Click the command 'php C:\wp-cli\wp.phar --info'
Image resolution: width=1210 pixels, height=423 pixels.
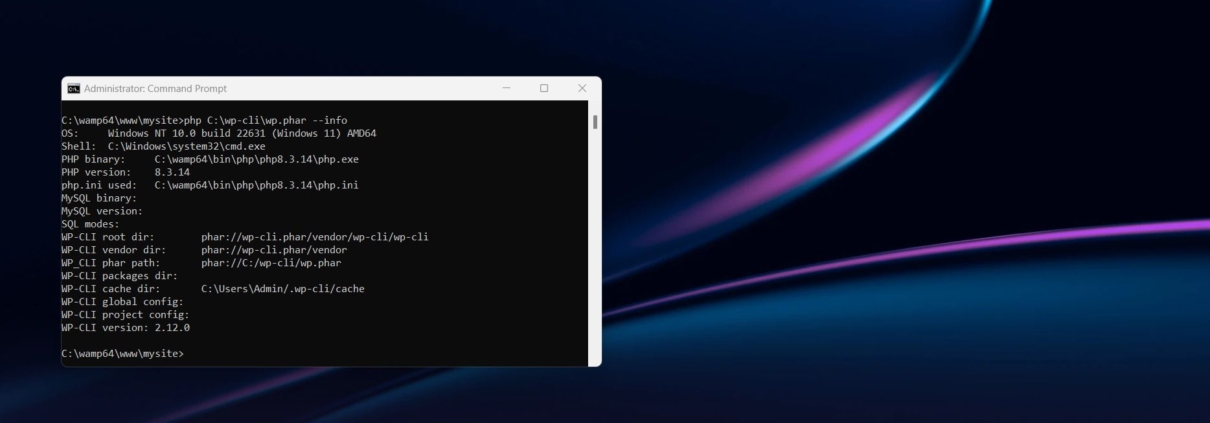[266, 120]
